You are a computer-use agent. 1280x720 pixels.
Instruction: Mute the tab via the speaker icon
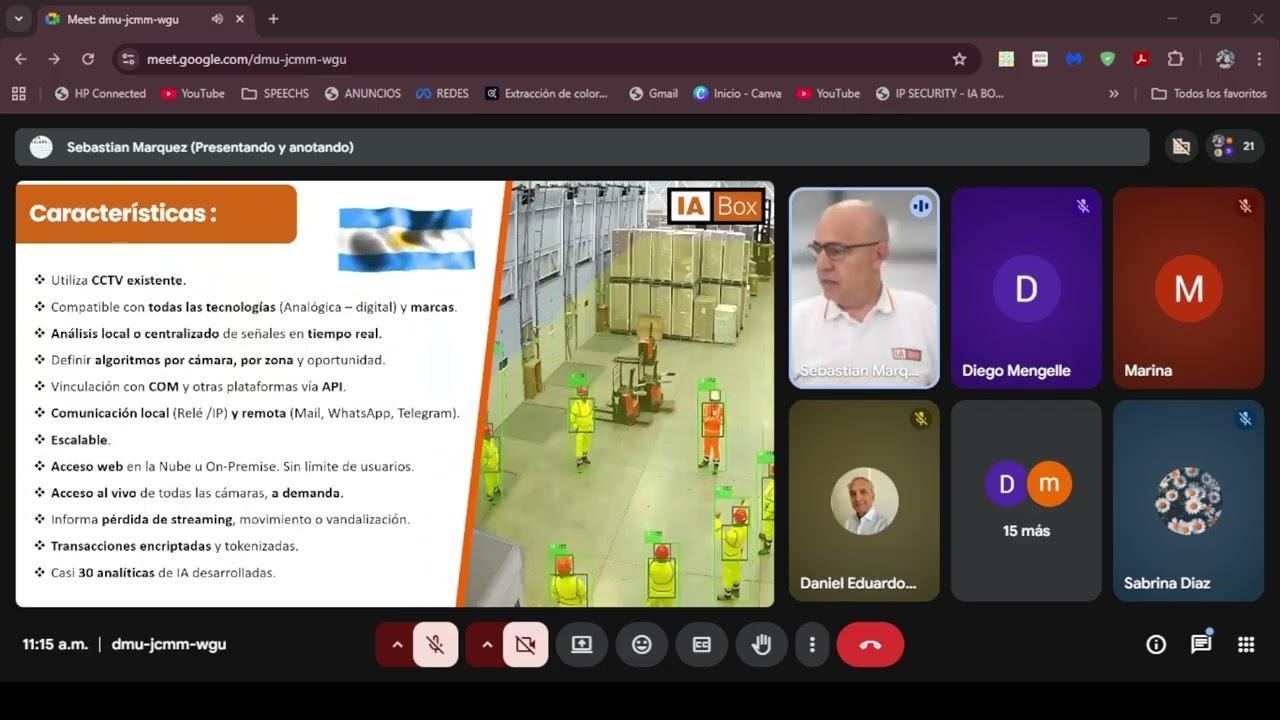(x=217, y=19)
